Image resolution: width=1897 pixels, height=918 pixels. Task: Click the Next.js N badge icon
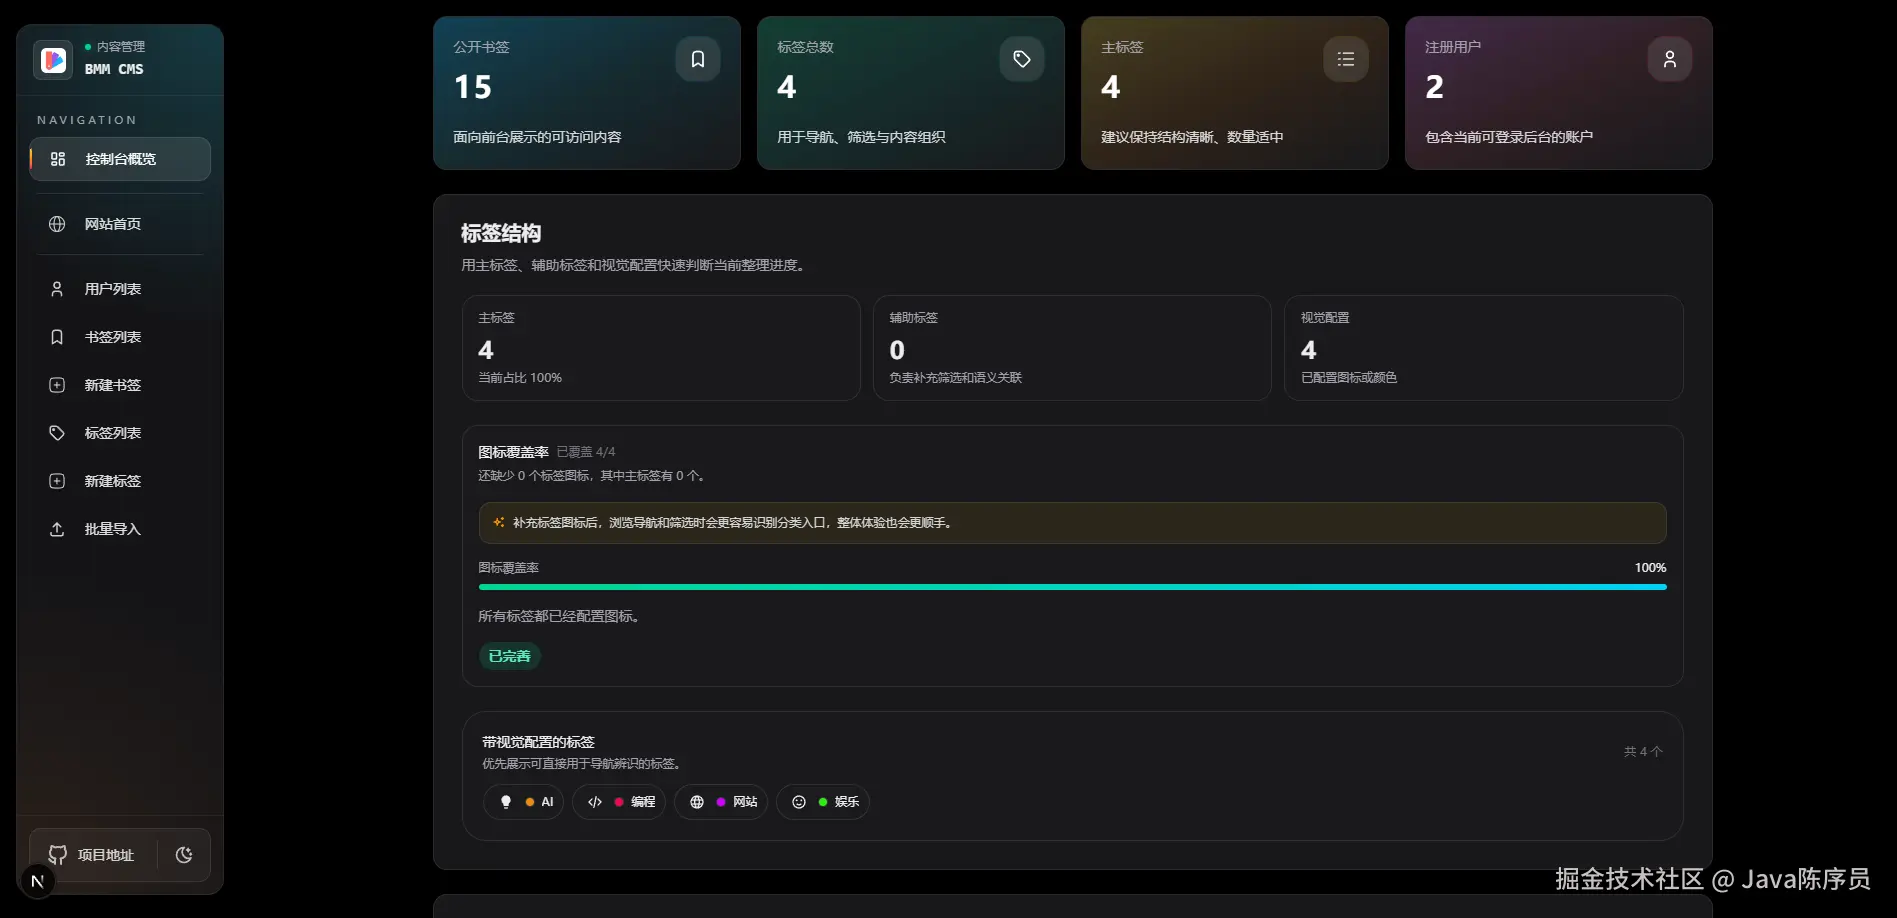38,881
